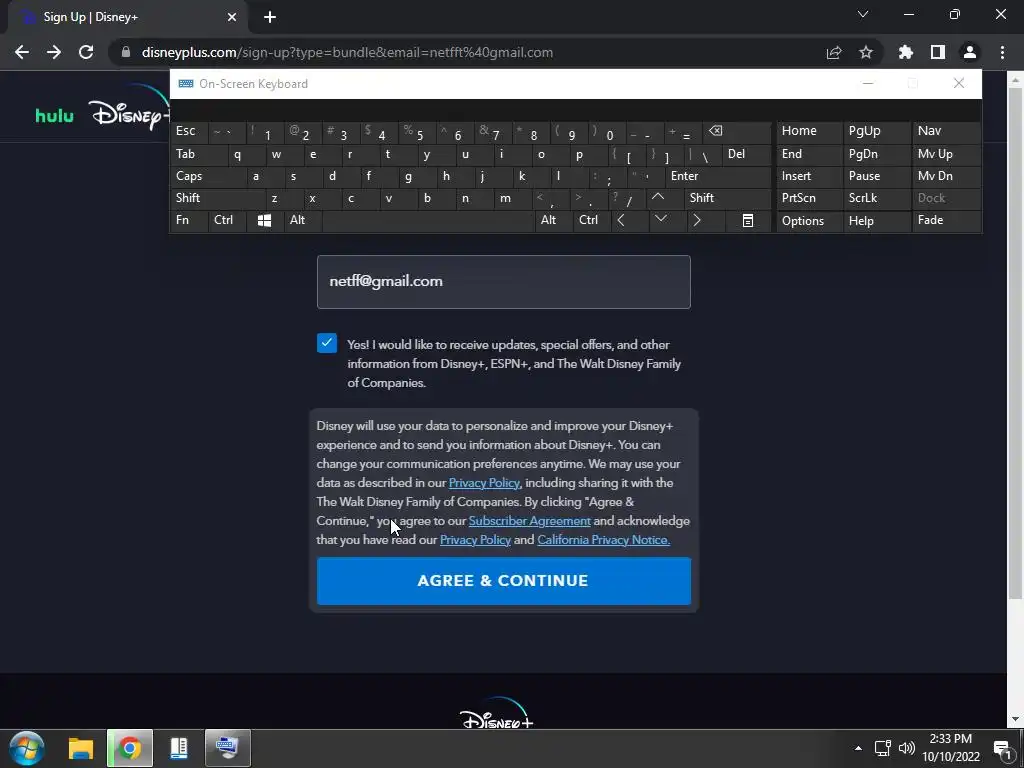
Task: Click the Tab key on keyboard
Action: pyautogui.click(x=199, y=154)
